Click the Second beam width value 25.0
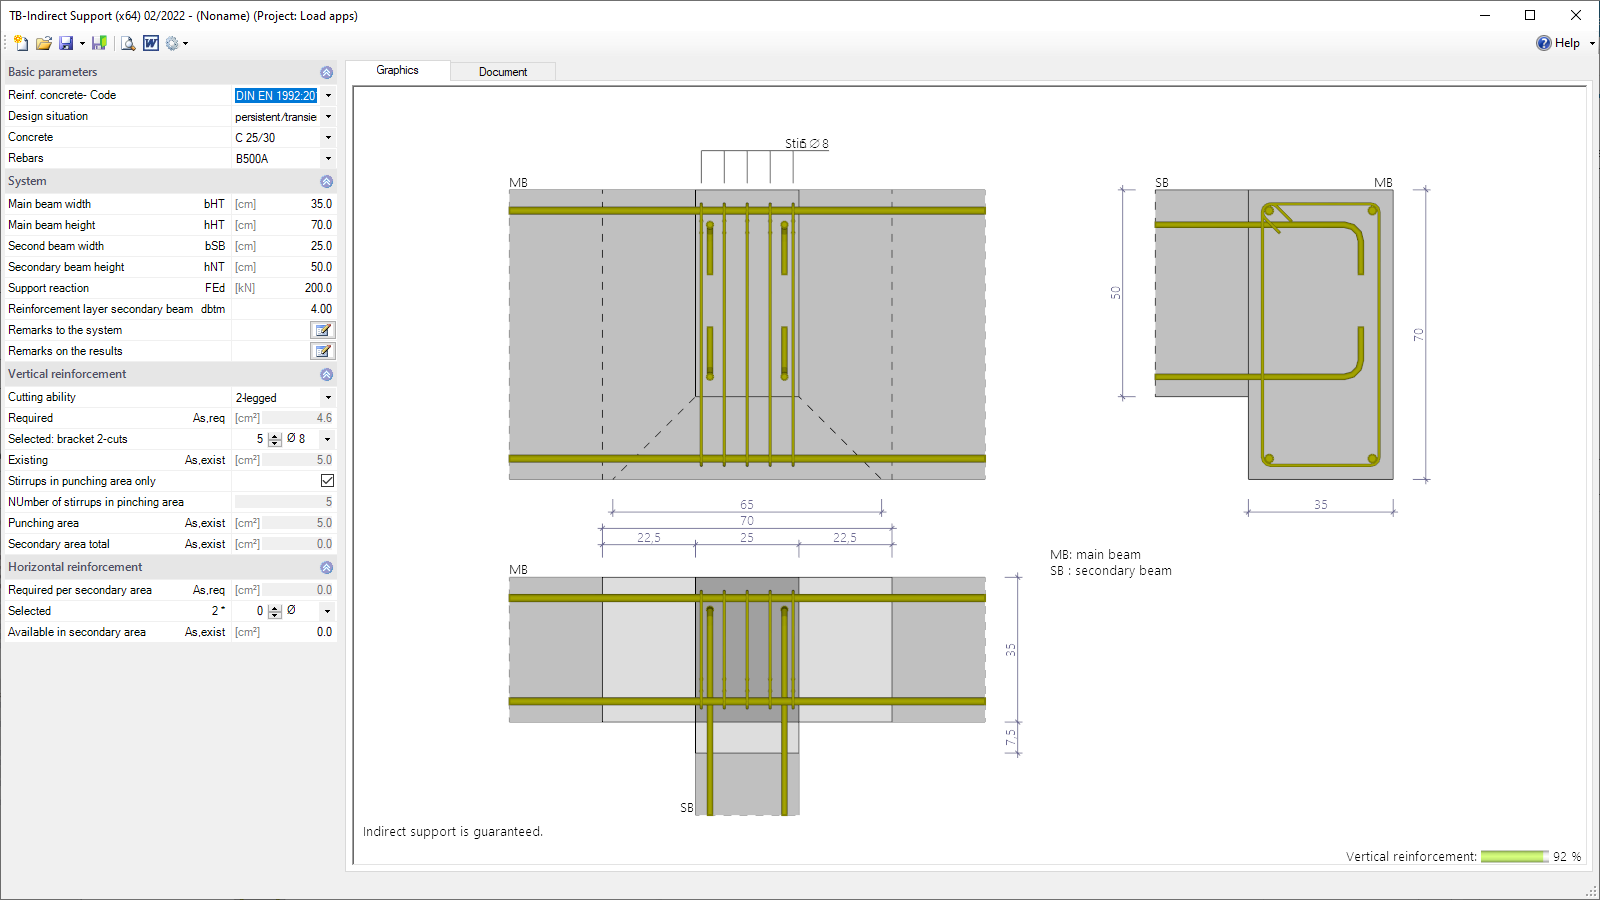Image resolution: width=1600 pixels, height=900 pixels. (x=321, y=246)
